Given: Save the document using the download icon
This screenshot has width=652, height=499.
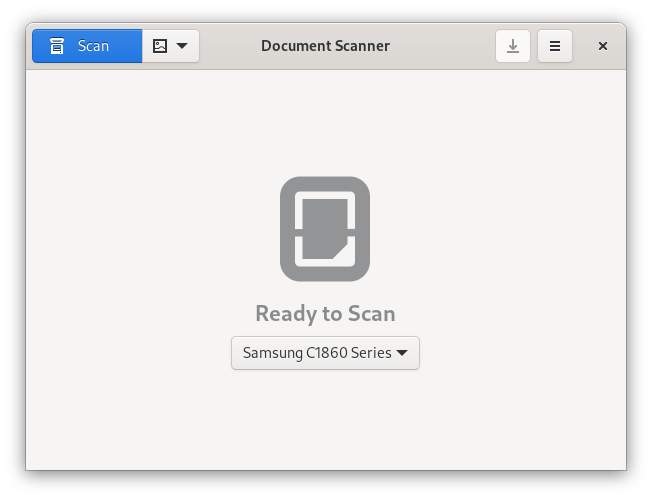Looking at the screenshot, I should (513, 46).
